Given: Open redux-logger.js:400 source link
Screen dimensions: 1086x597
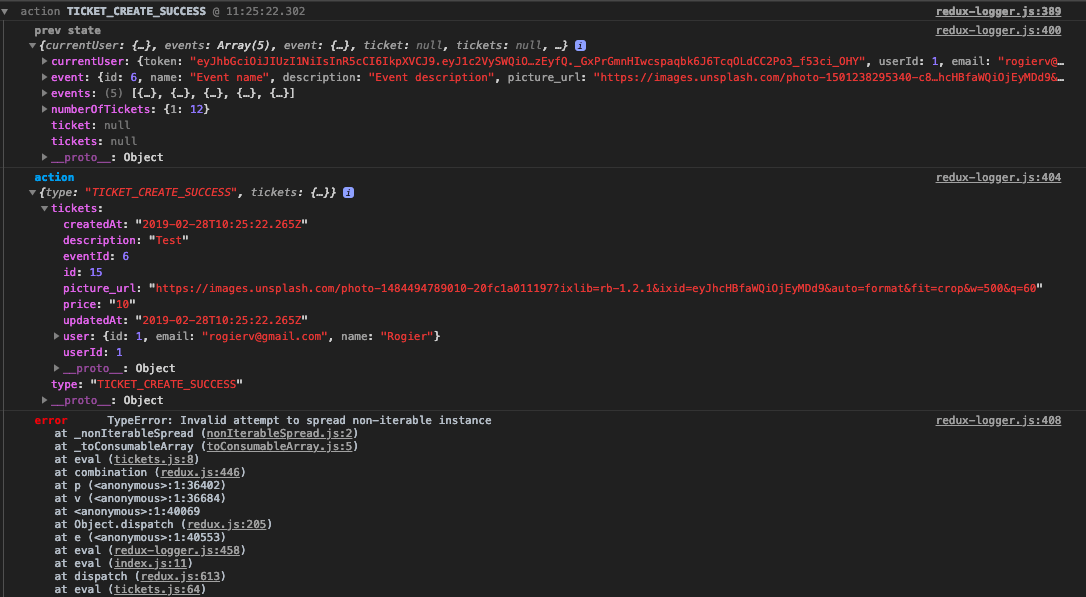Looking at the screenshot, I should pyautogui.click(x=998, y=30).
